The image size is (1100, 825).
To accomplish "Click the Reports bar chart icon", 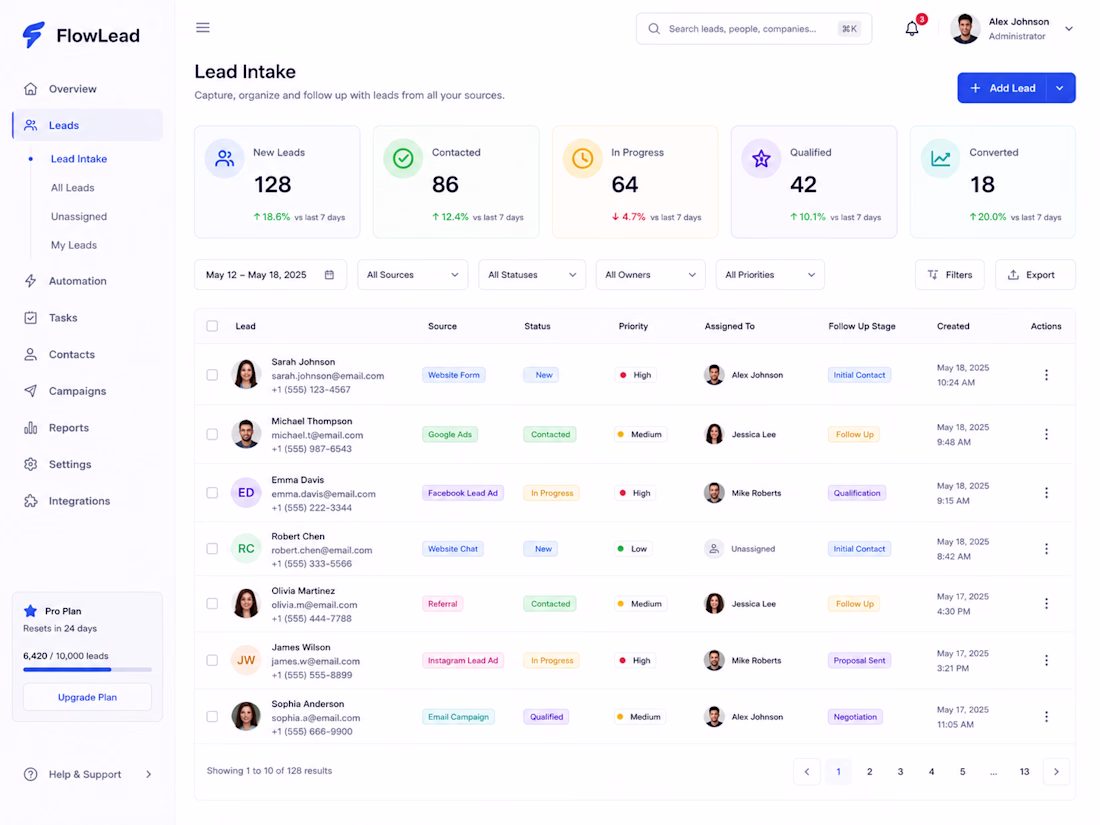I will 30,427.
